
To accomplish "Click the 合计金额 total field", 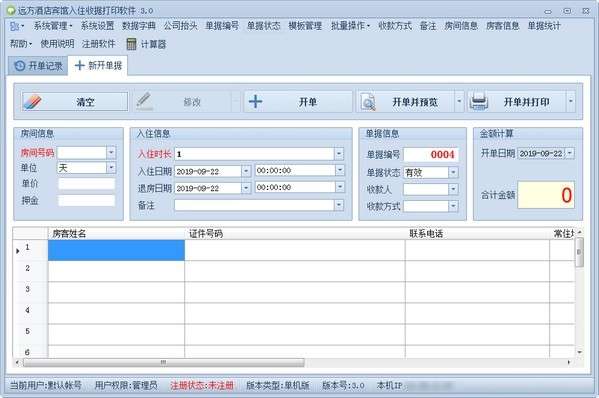I will point(546,195).
